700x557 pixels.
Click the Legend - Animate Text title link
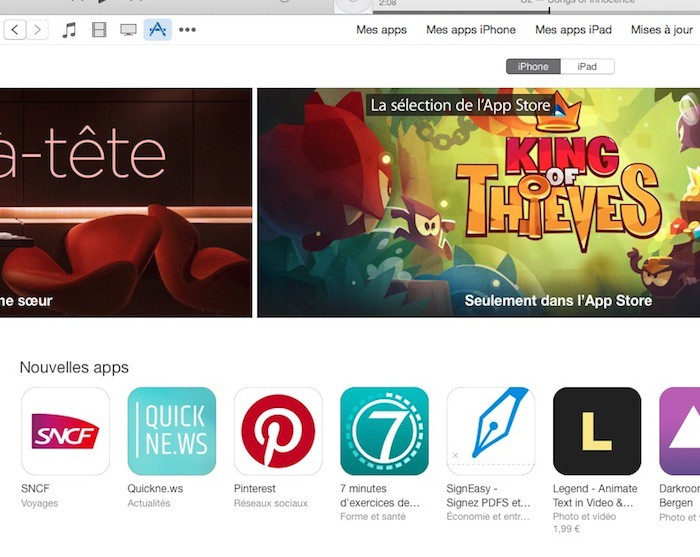tap(594, 495)
